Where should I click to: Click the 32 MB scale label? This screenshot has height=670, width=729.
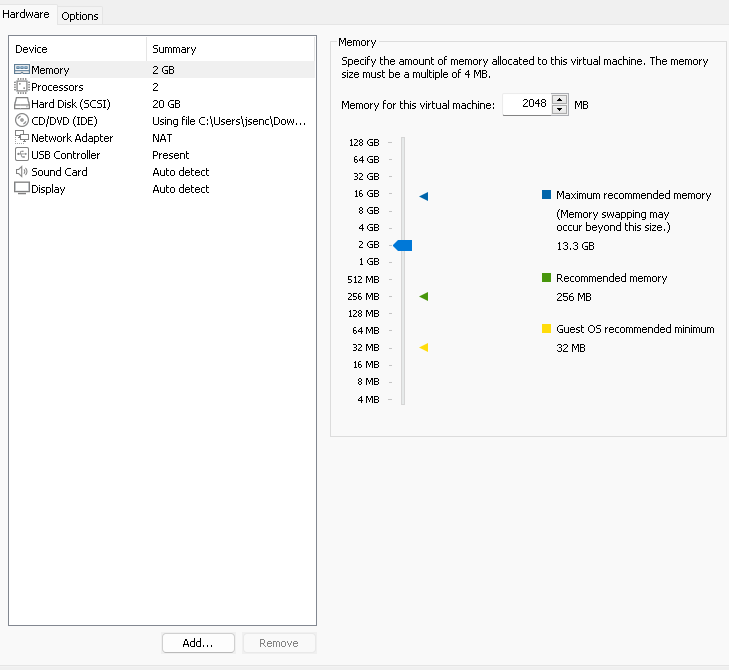pyautogui.click(x=365, y=348)
